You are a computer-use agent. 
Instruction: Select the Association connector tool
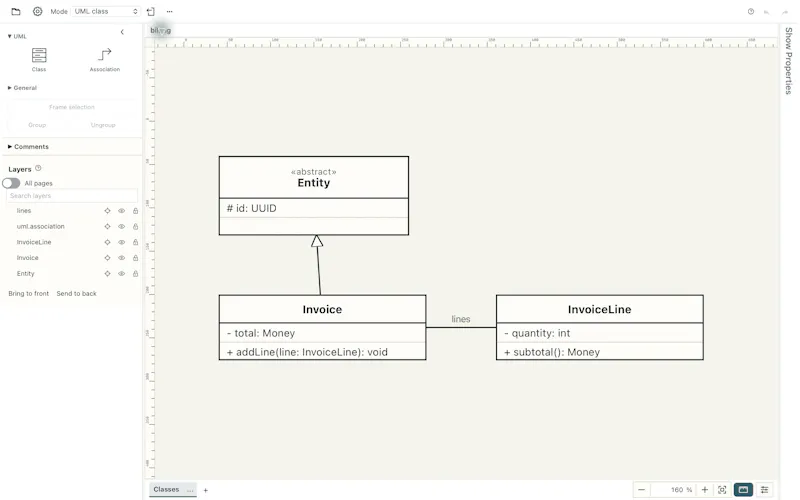pyautogui.click(x=105, y=60)
